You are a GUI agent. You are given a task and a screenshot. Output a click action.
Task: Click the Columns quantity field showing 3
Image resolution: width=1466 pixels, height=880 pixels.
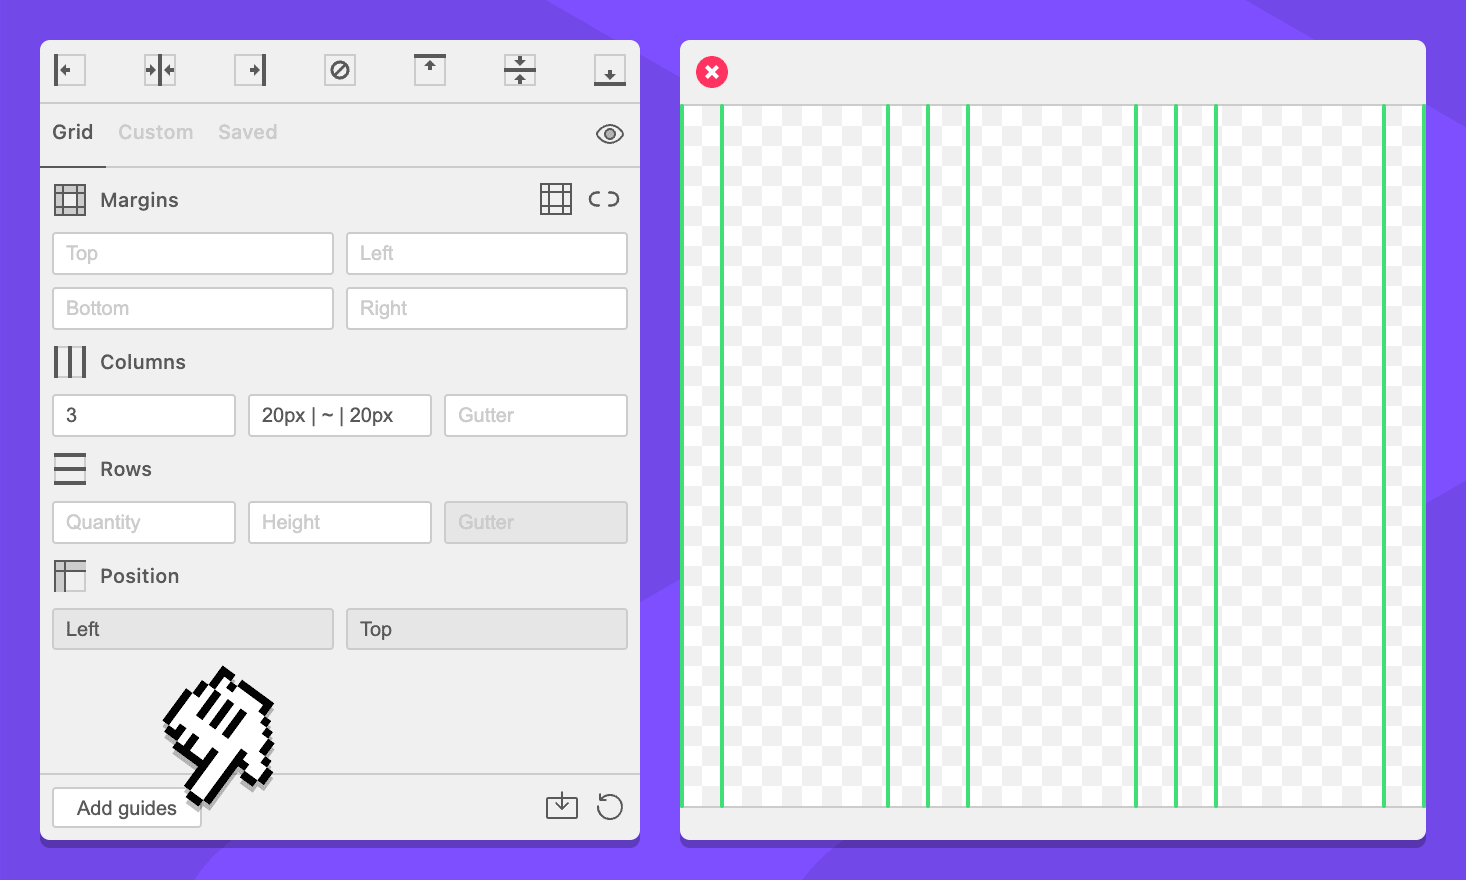pos(144,415)
